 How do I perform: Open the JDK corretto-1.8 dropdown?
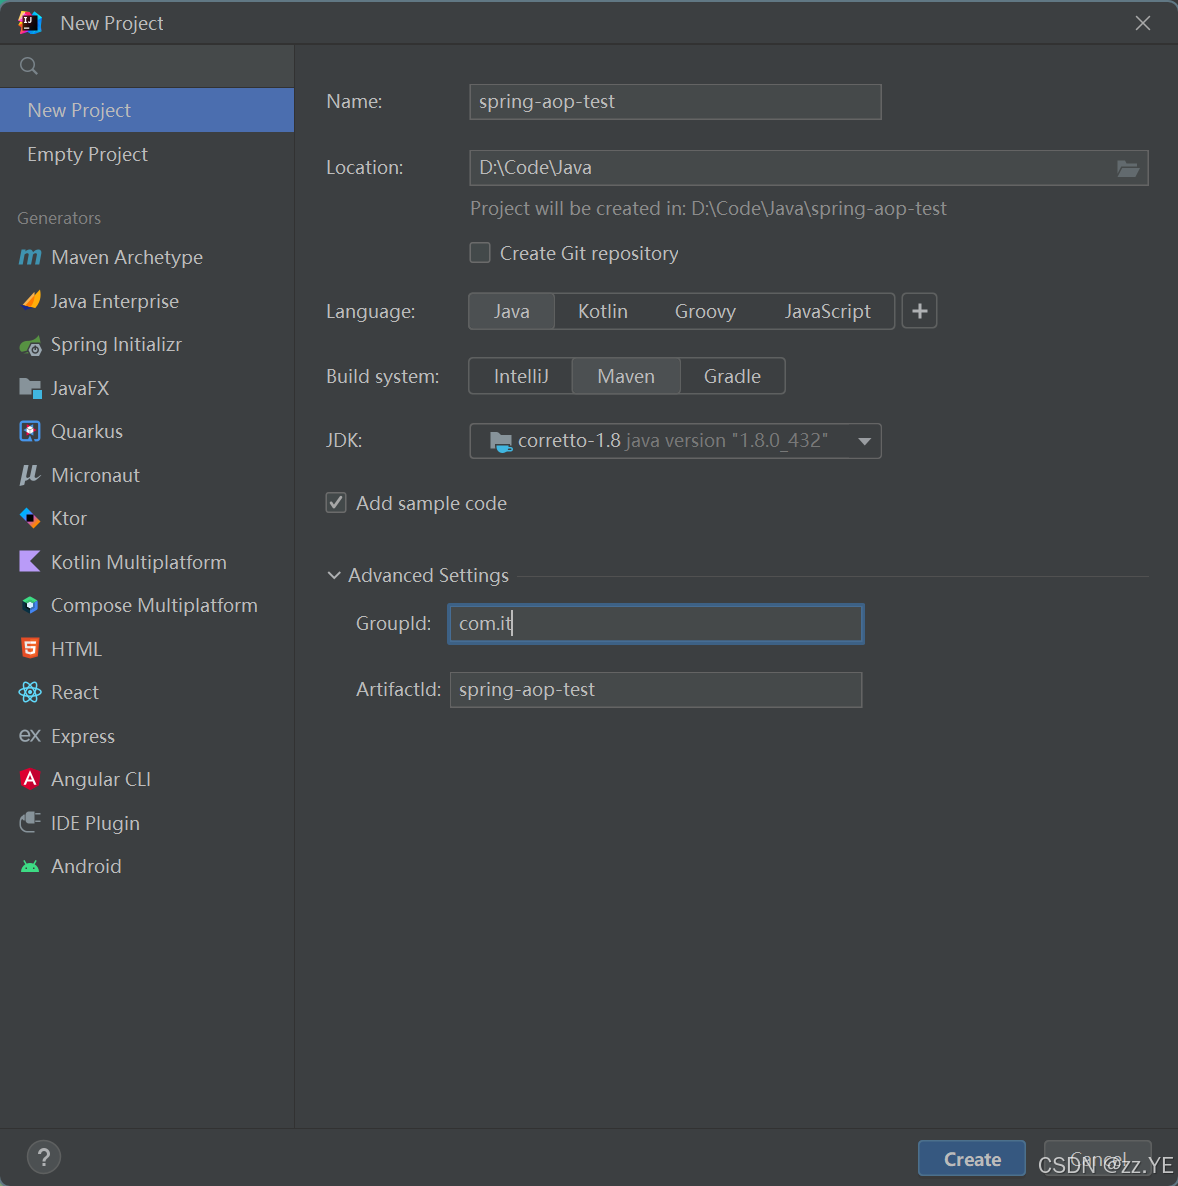tap(675, 441)
